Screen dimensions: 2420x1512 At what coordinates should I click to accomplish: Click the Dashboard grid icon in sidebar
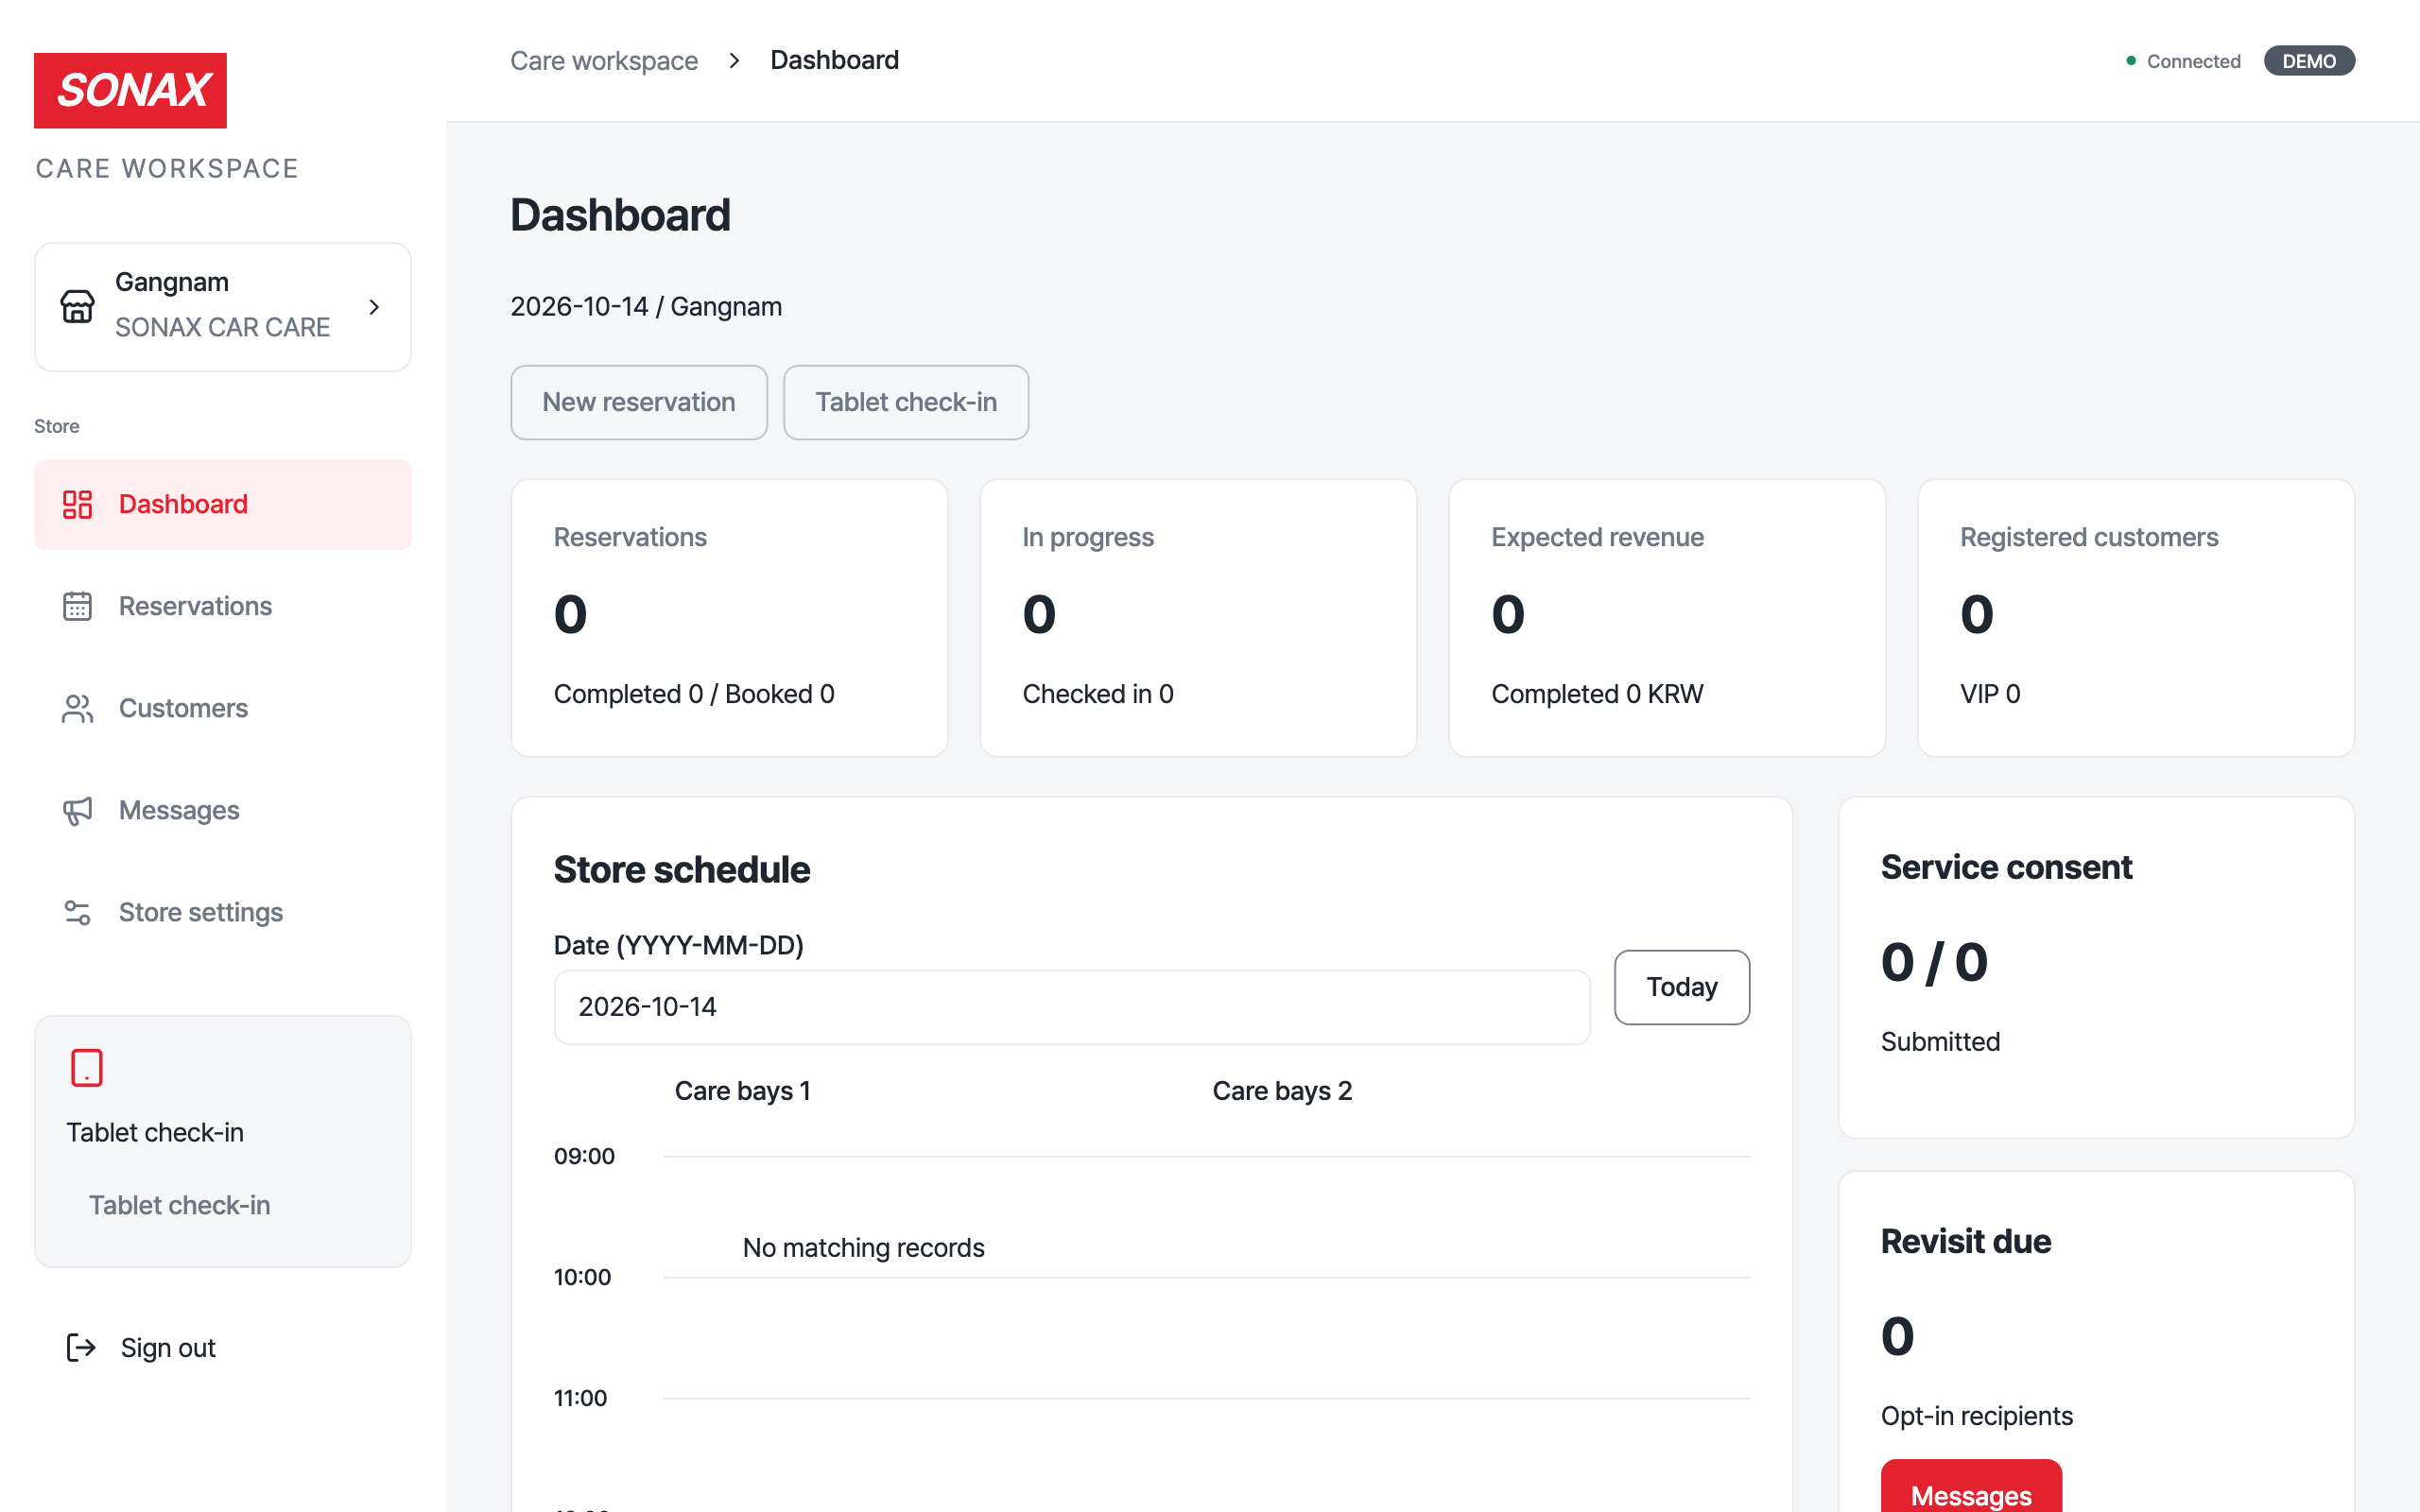(77, 504)
